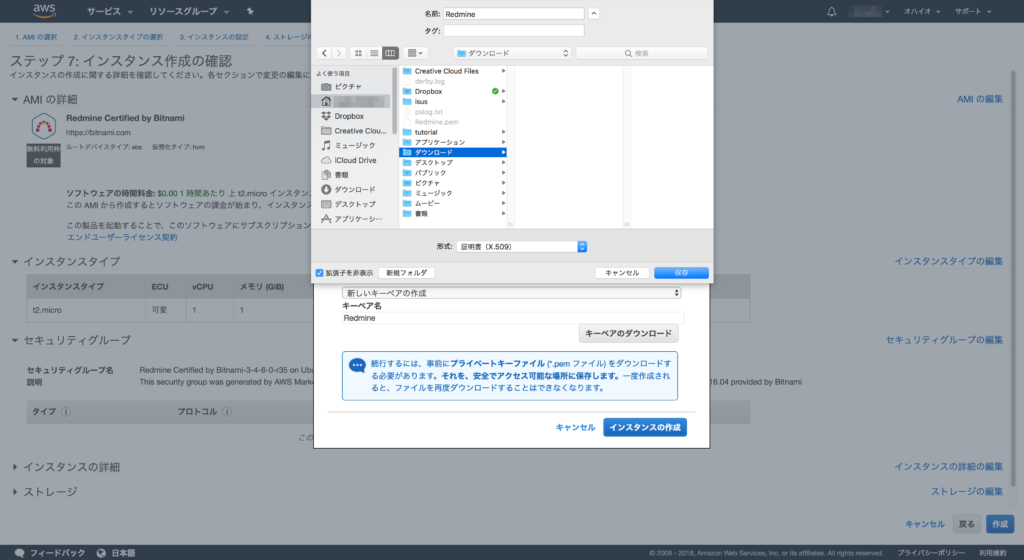Open the certificate format dropdown

(x=521, y=246)
